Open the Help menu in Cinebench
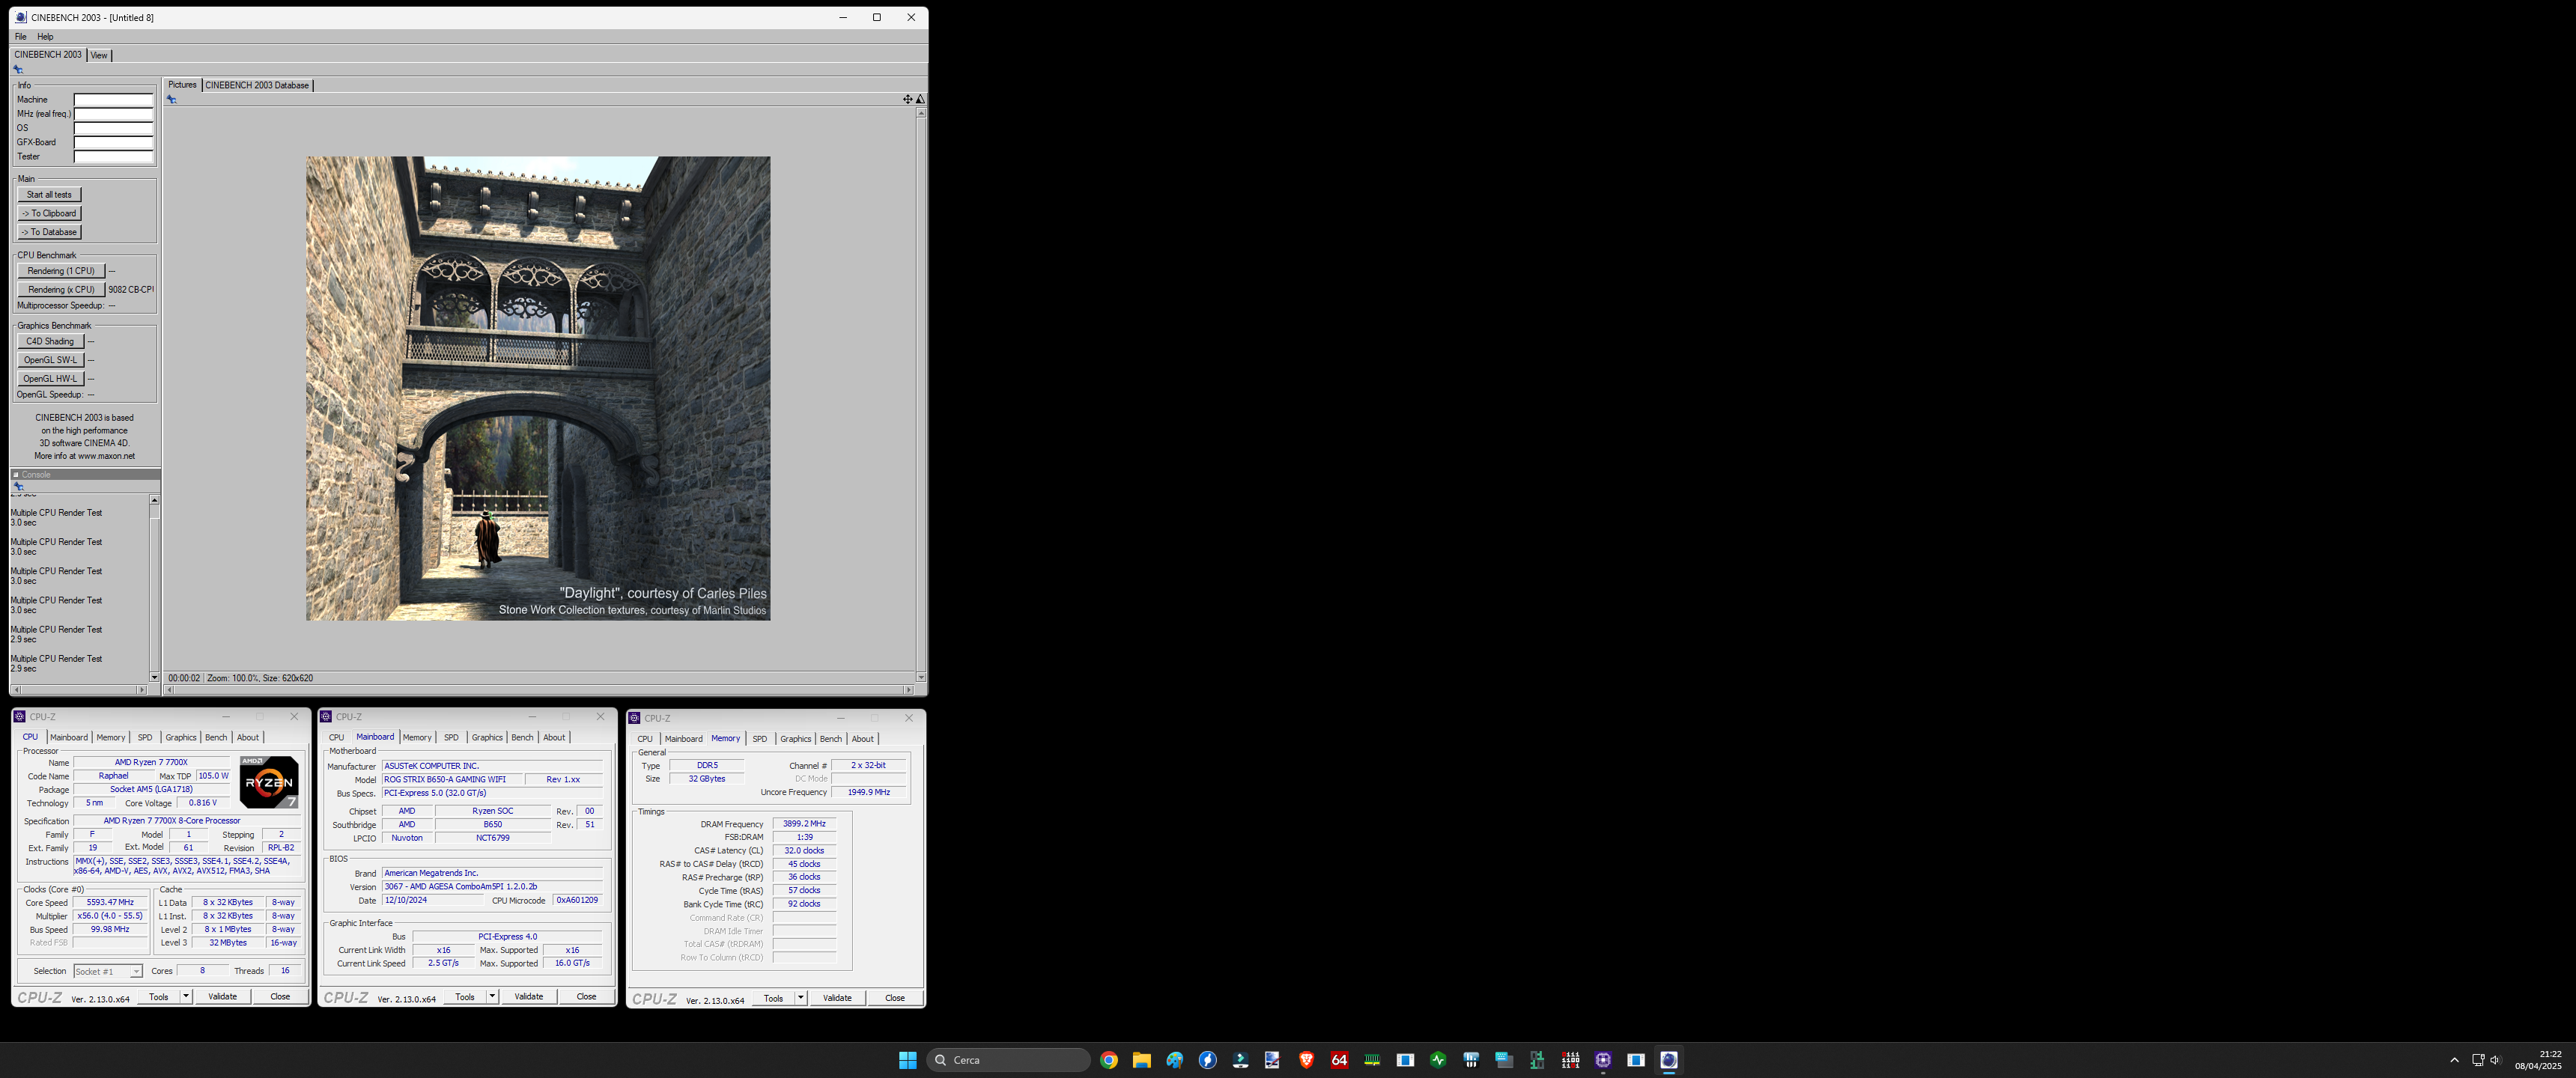The image size is (2576, 1078). tap(45, 37)
